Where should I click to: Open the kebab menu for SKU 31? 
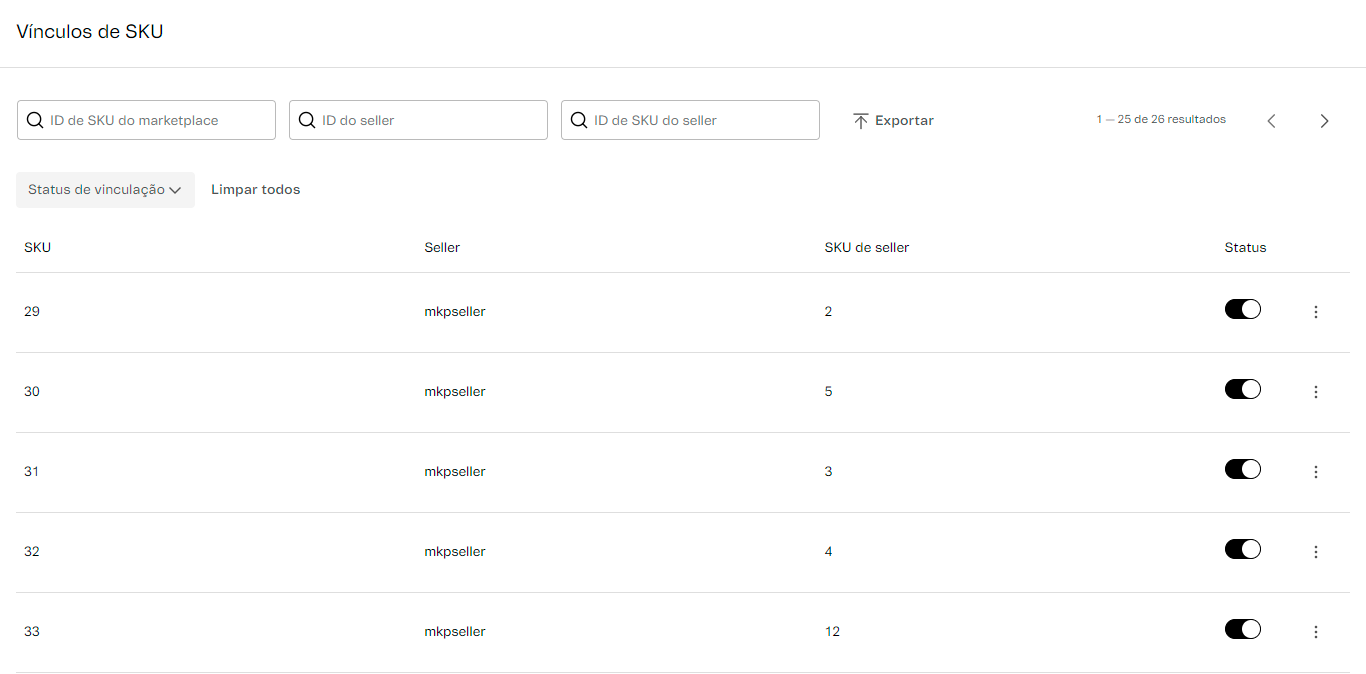pos(1315,472)
